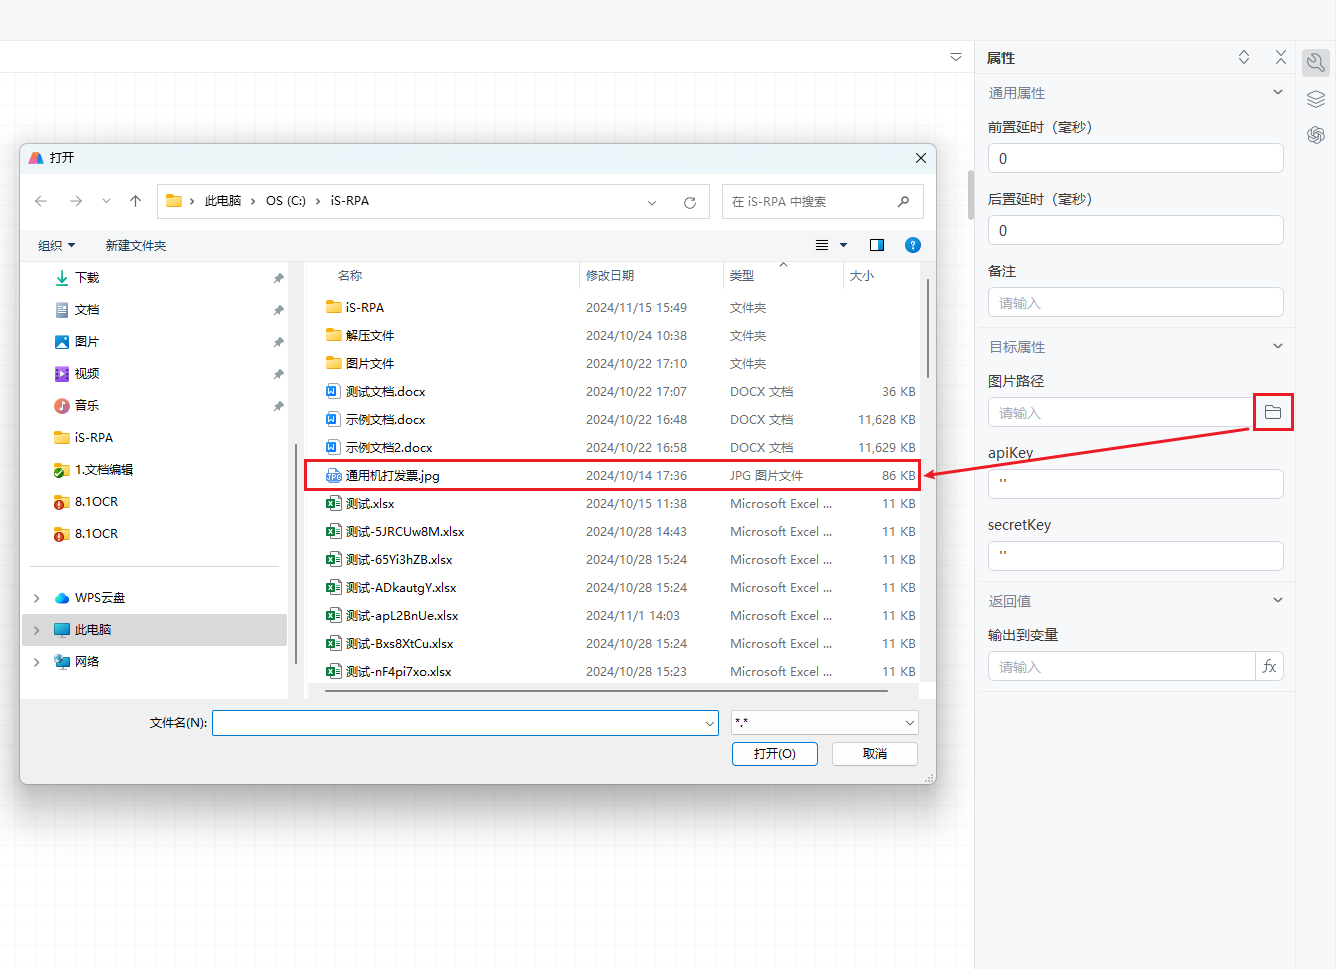Sort by 修改日期 column header
This screenshot has height=969, width=1336.
[x=610, y=275]
